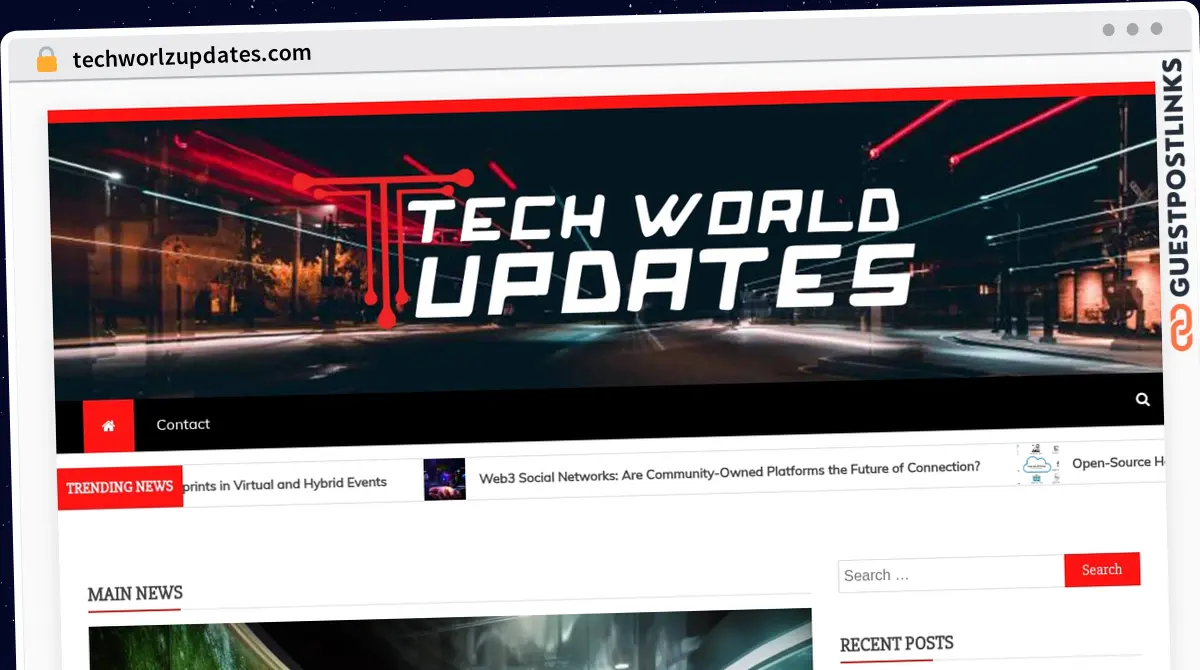Screen dimensions: 1200x670
Task: Click the Web3 Social Networks article thumbnail
Action: [444, 479]
